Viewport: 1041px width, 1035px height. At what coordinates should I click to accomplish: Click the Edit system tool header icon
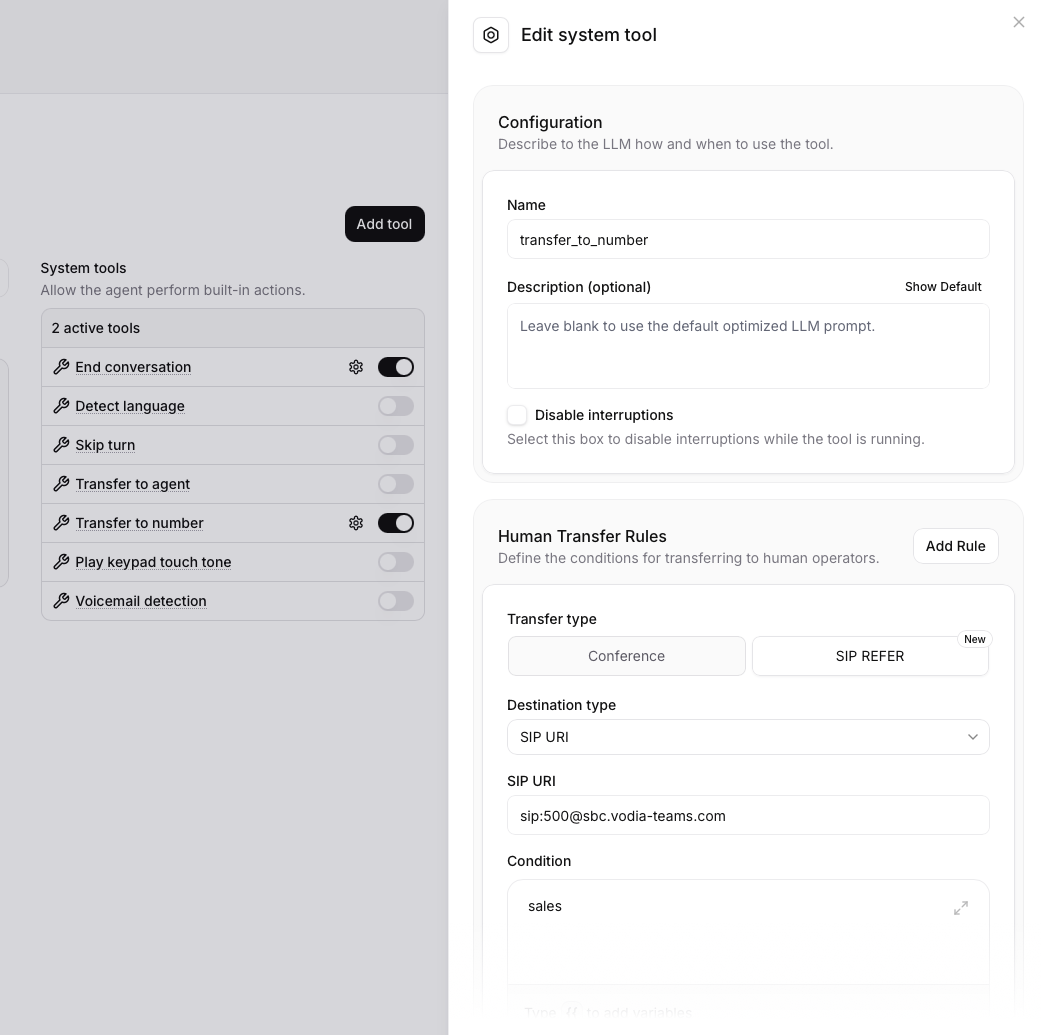[x=491, y=35]
